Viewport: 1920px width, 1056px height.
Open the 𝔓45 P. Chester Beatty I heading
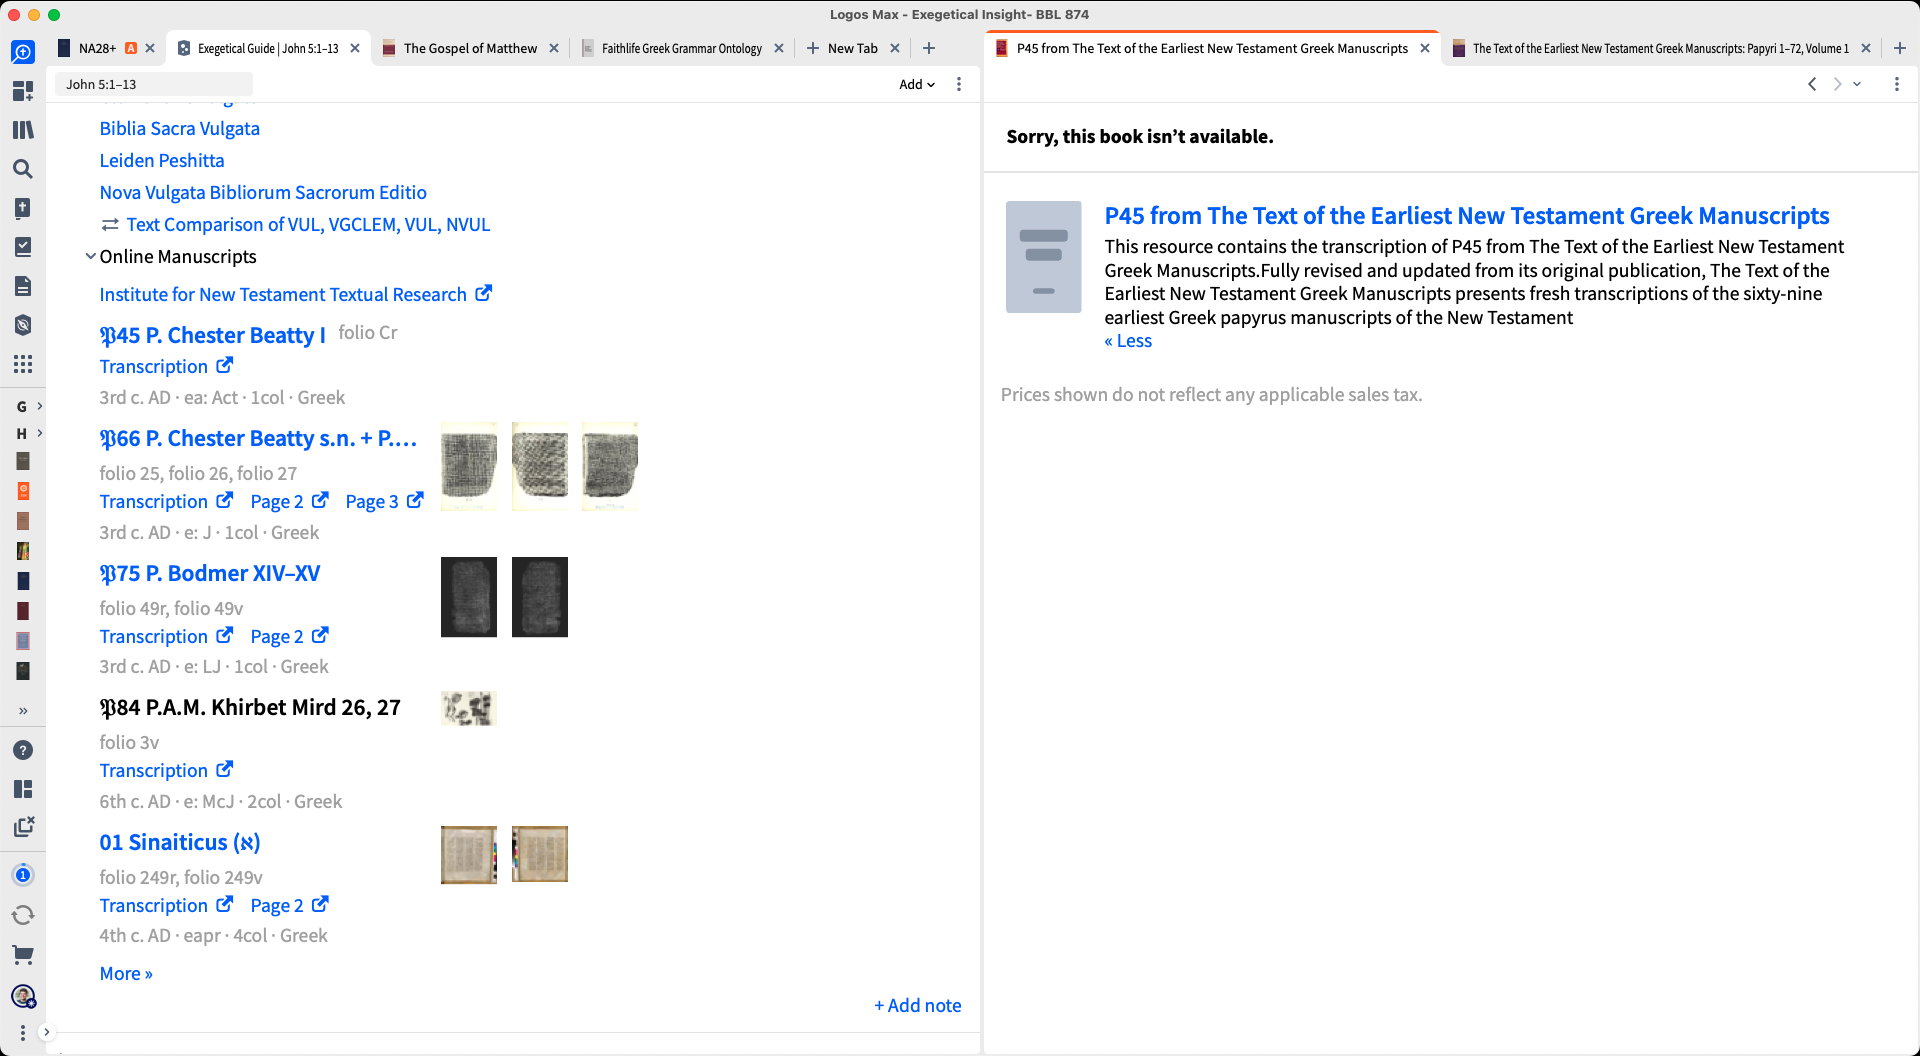pos(213,336)
